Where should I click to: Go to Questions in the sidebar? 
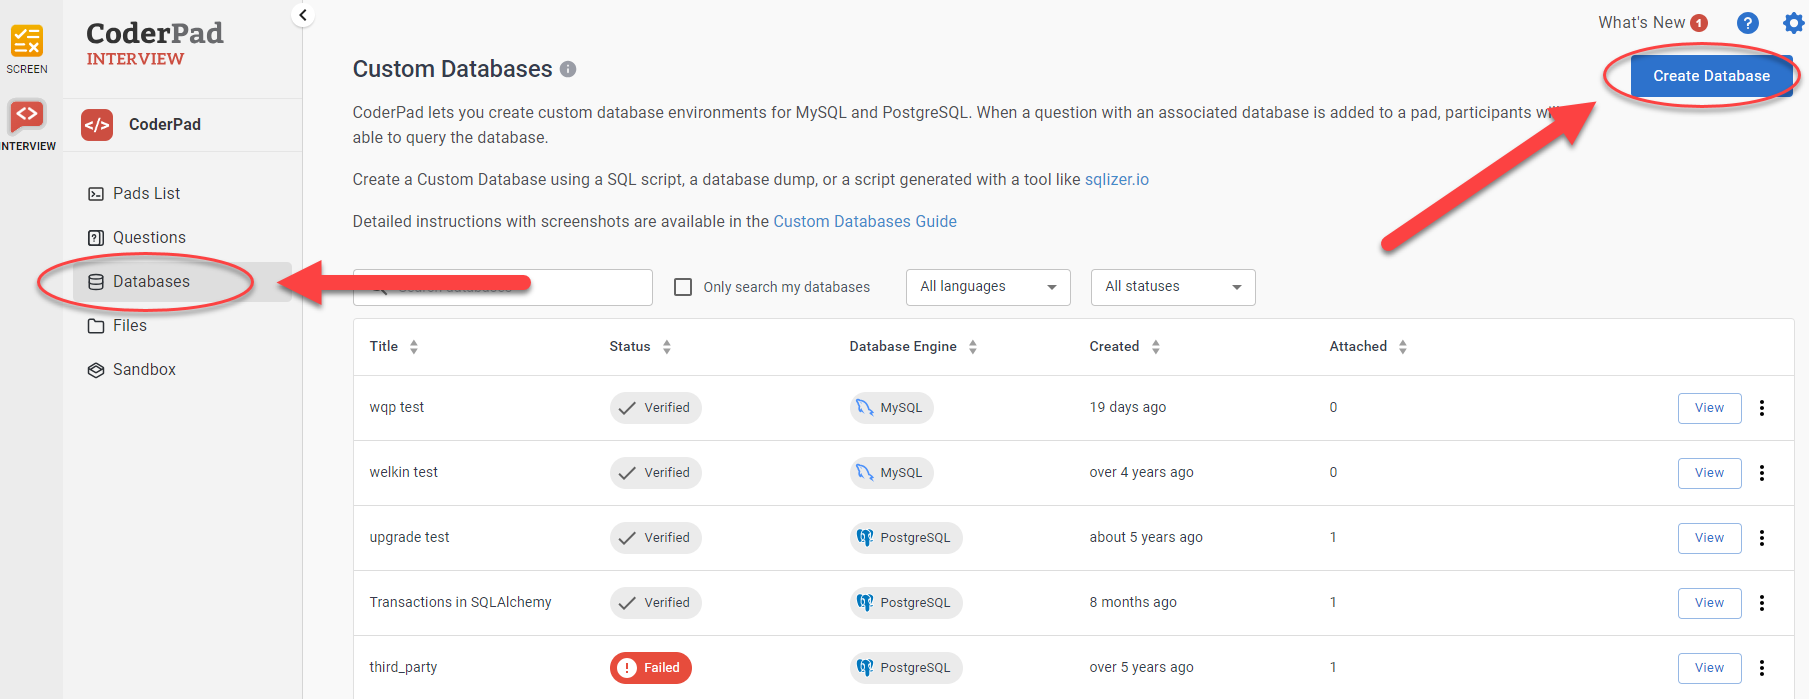pyautogui.click(x=149, y=238)
